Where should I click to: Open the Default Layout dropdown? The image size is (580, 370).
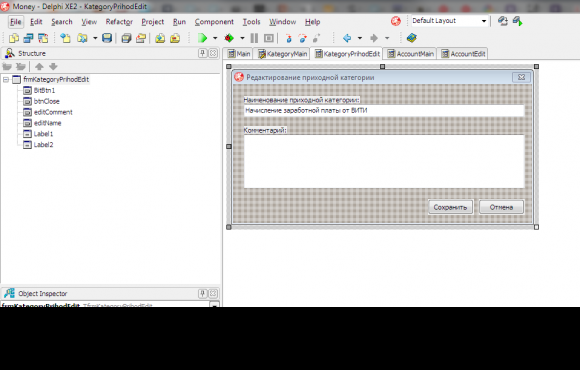tap(483, 21)
